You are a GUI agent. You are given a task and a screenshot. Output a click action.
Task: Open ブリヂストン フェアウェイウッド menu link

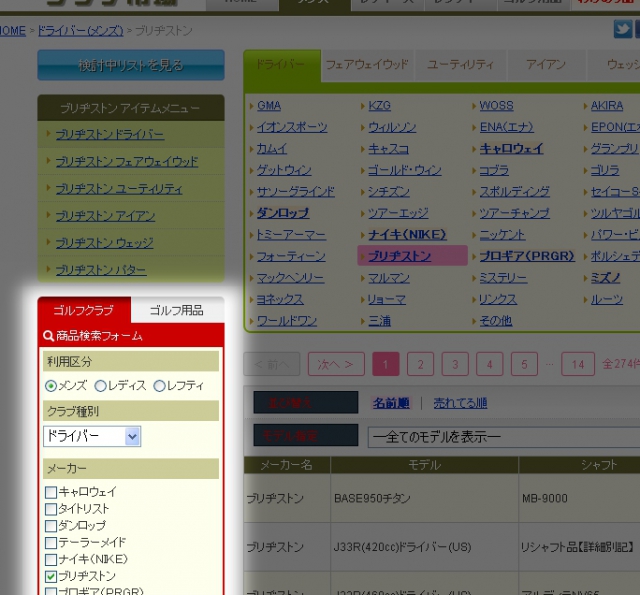point(127,162)
